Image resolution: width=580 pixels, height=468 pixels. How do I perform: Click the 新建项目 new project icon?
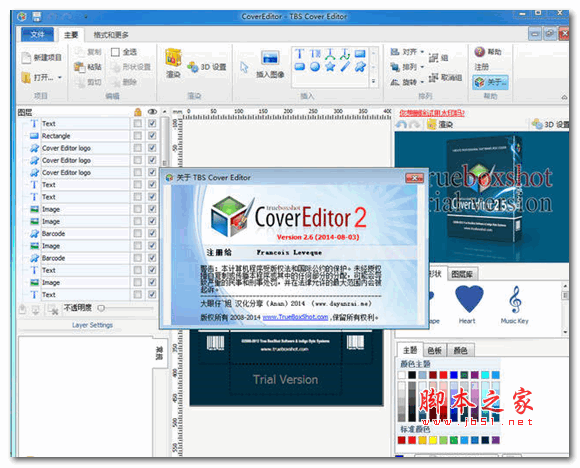(x=26, y=58)
